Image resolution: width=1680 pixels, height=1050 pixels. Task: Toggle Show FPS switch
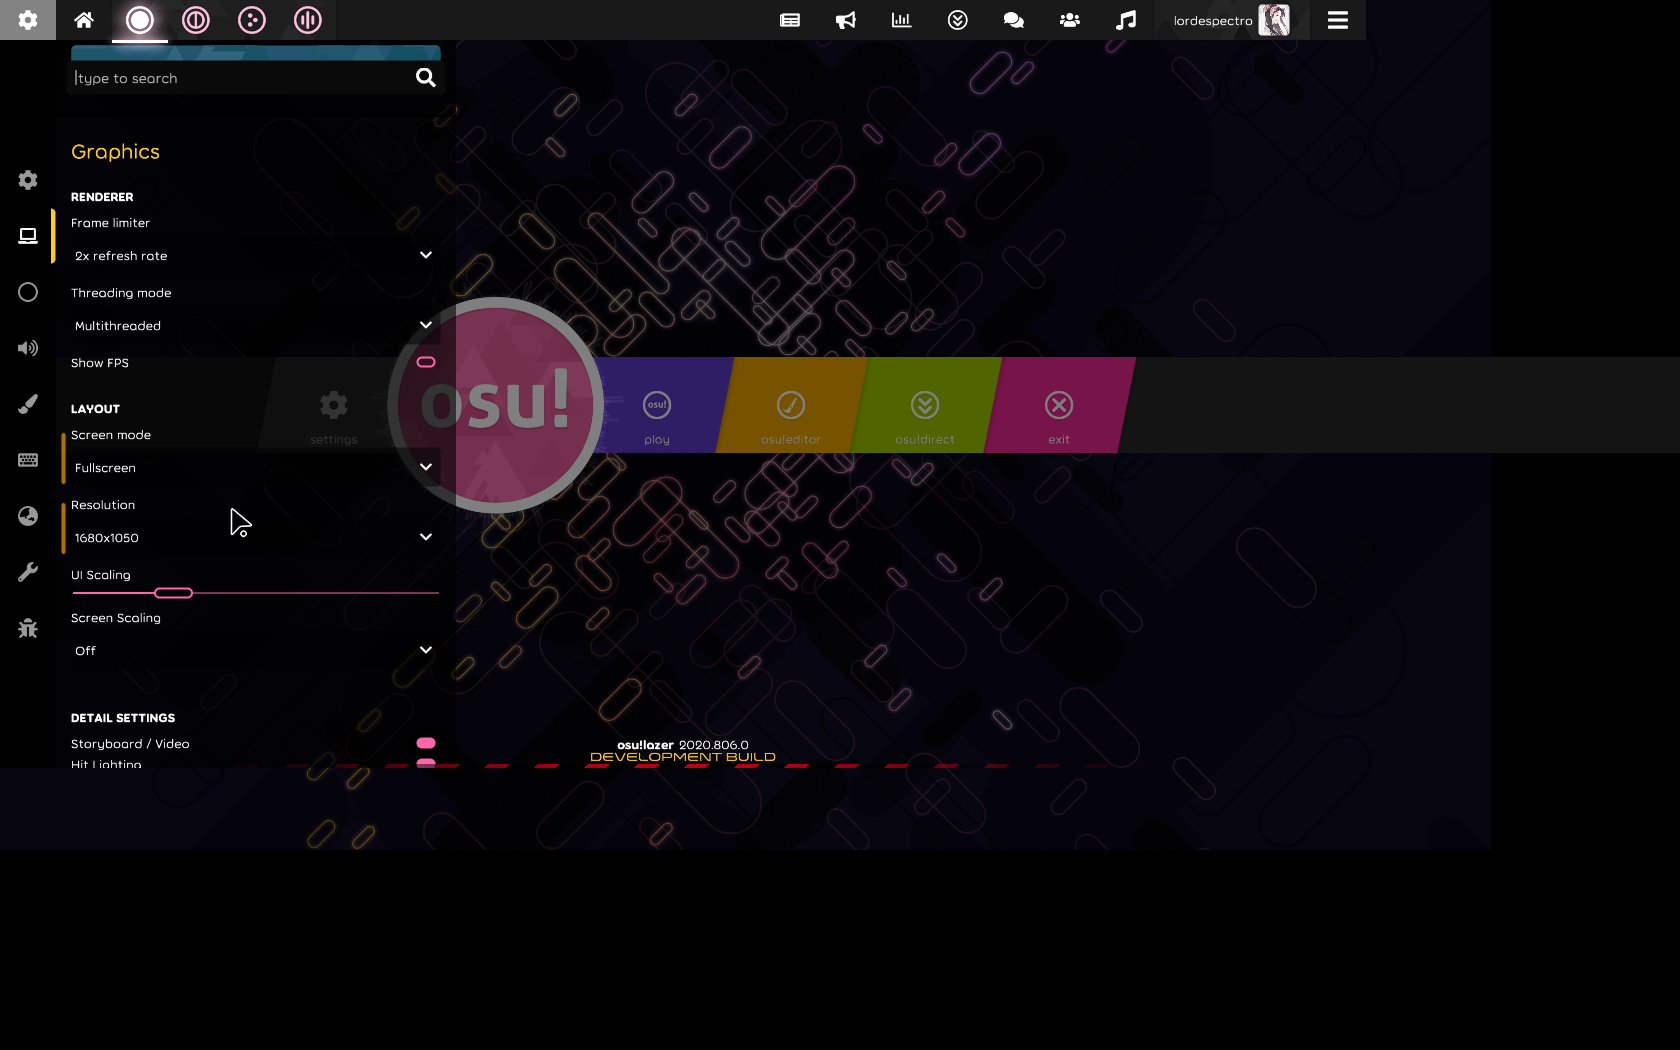tap(426, 362)
